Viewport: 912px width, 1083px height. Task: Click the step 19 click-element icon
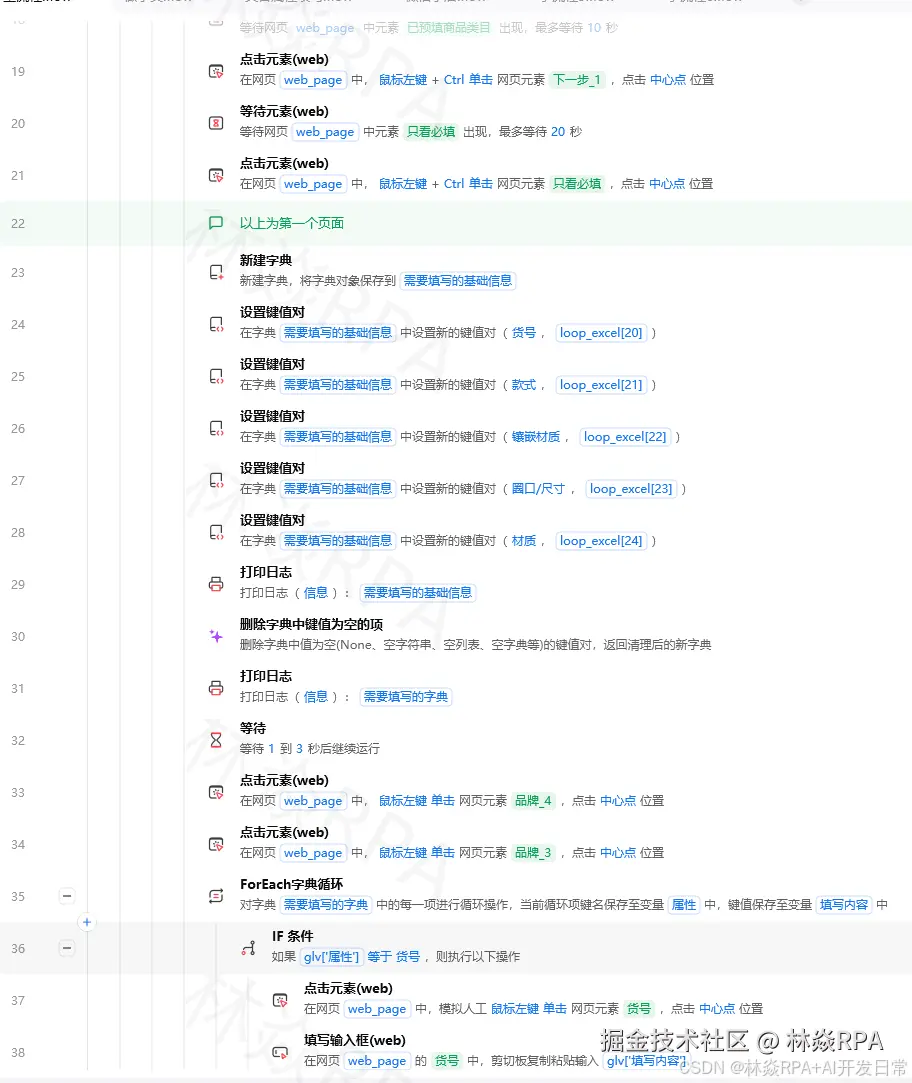[x=216, y=71]
